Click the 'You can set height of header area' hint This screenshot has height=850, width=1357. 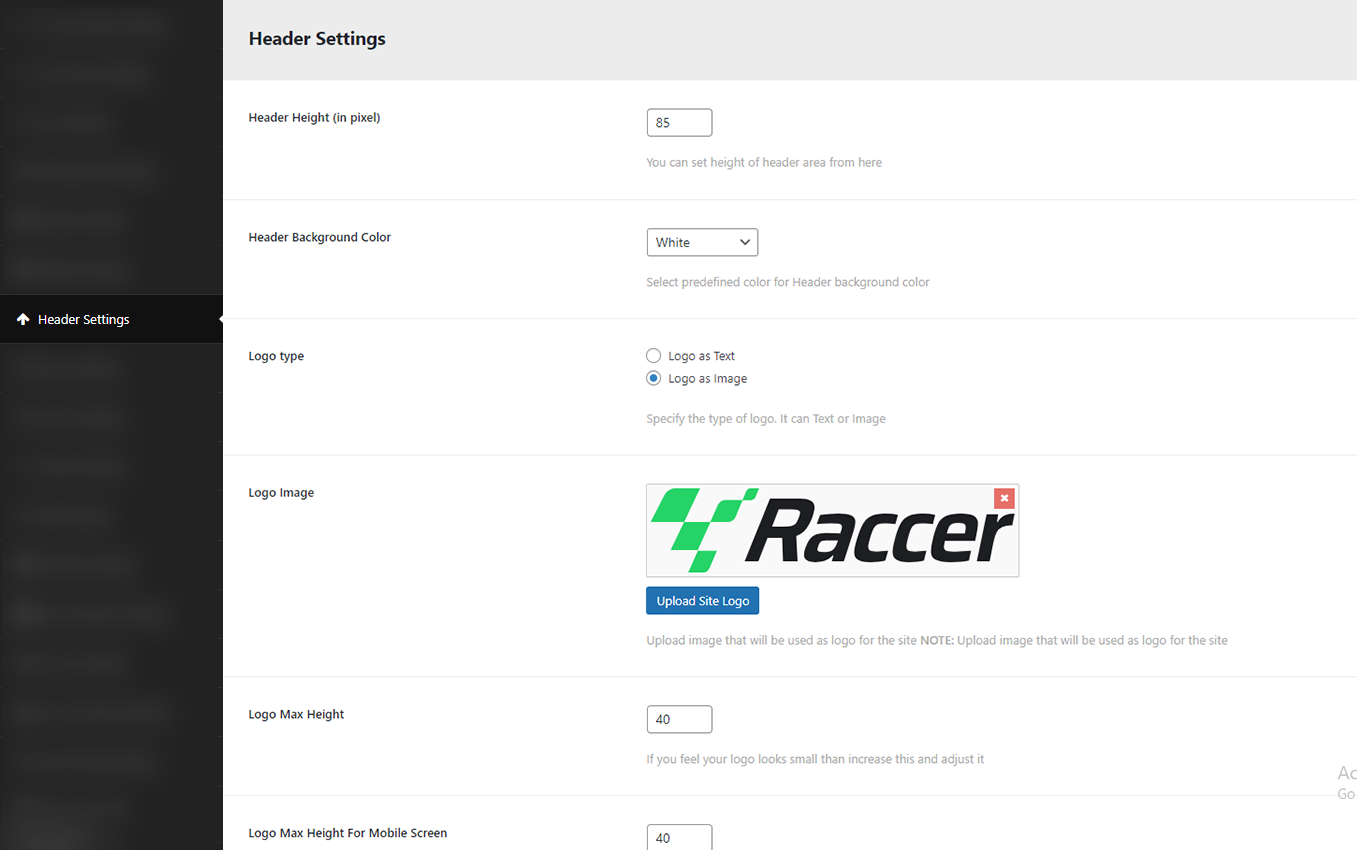click(x=764, y=163)
